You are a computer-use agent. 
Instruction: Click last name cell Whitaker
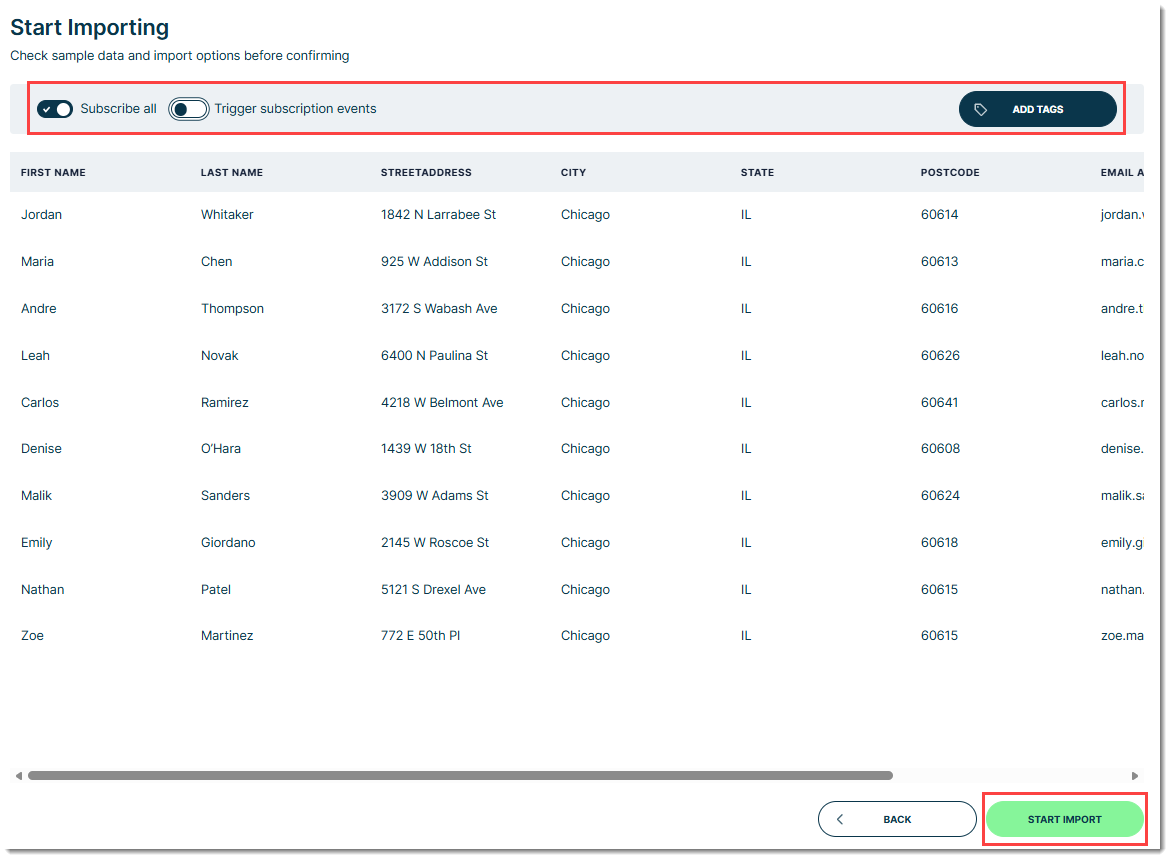[227, 214]
